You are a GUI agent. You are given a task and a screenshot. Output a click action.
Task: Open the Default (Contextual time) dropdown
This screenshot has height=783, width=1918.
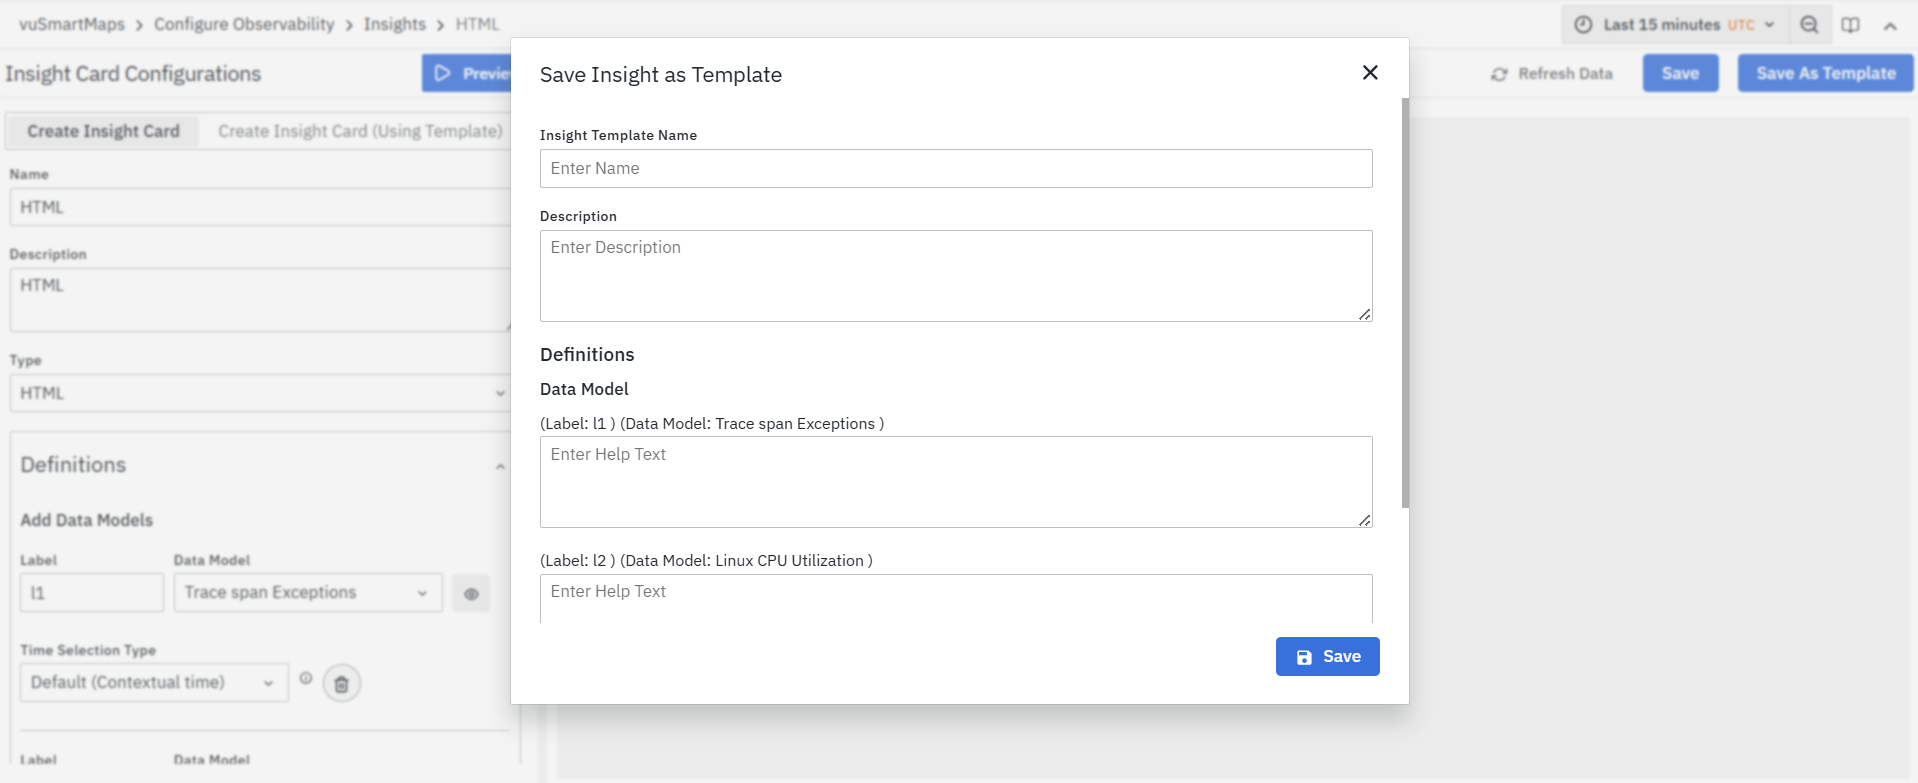pos(153,682)
